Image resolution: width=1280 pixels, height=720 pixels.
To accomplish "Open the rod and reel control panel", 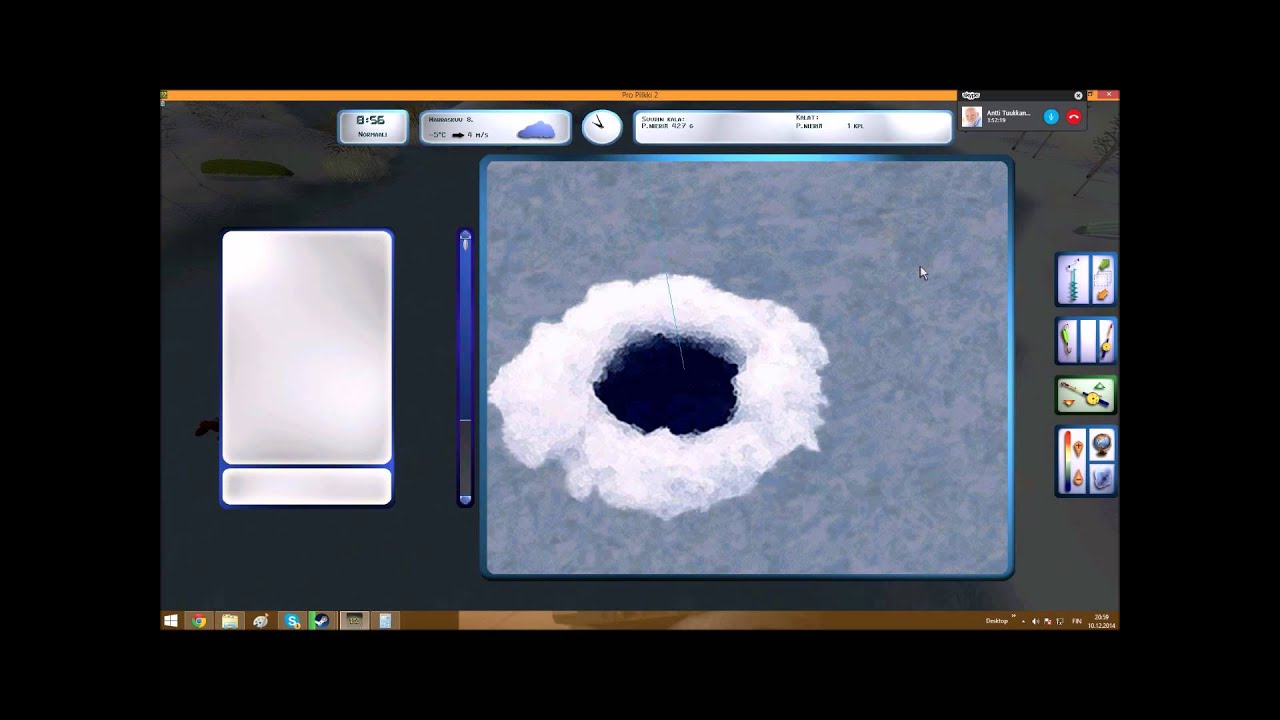I will [x=1086, y=396].
